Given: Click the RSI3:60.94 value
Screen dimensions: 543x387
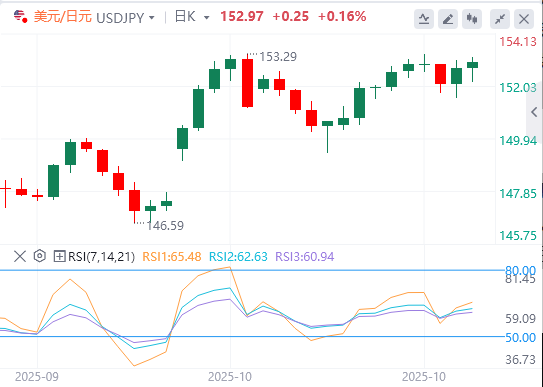Looking at the screenshot, I should [x=305, y=257].
